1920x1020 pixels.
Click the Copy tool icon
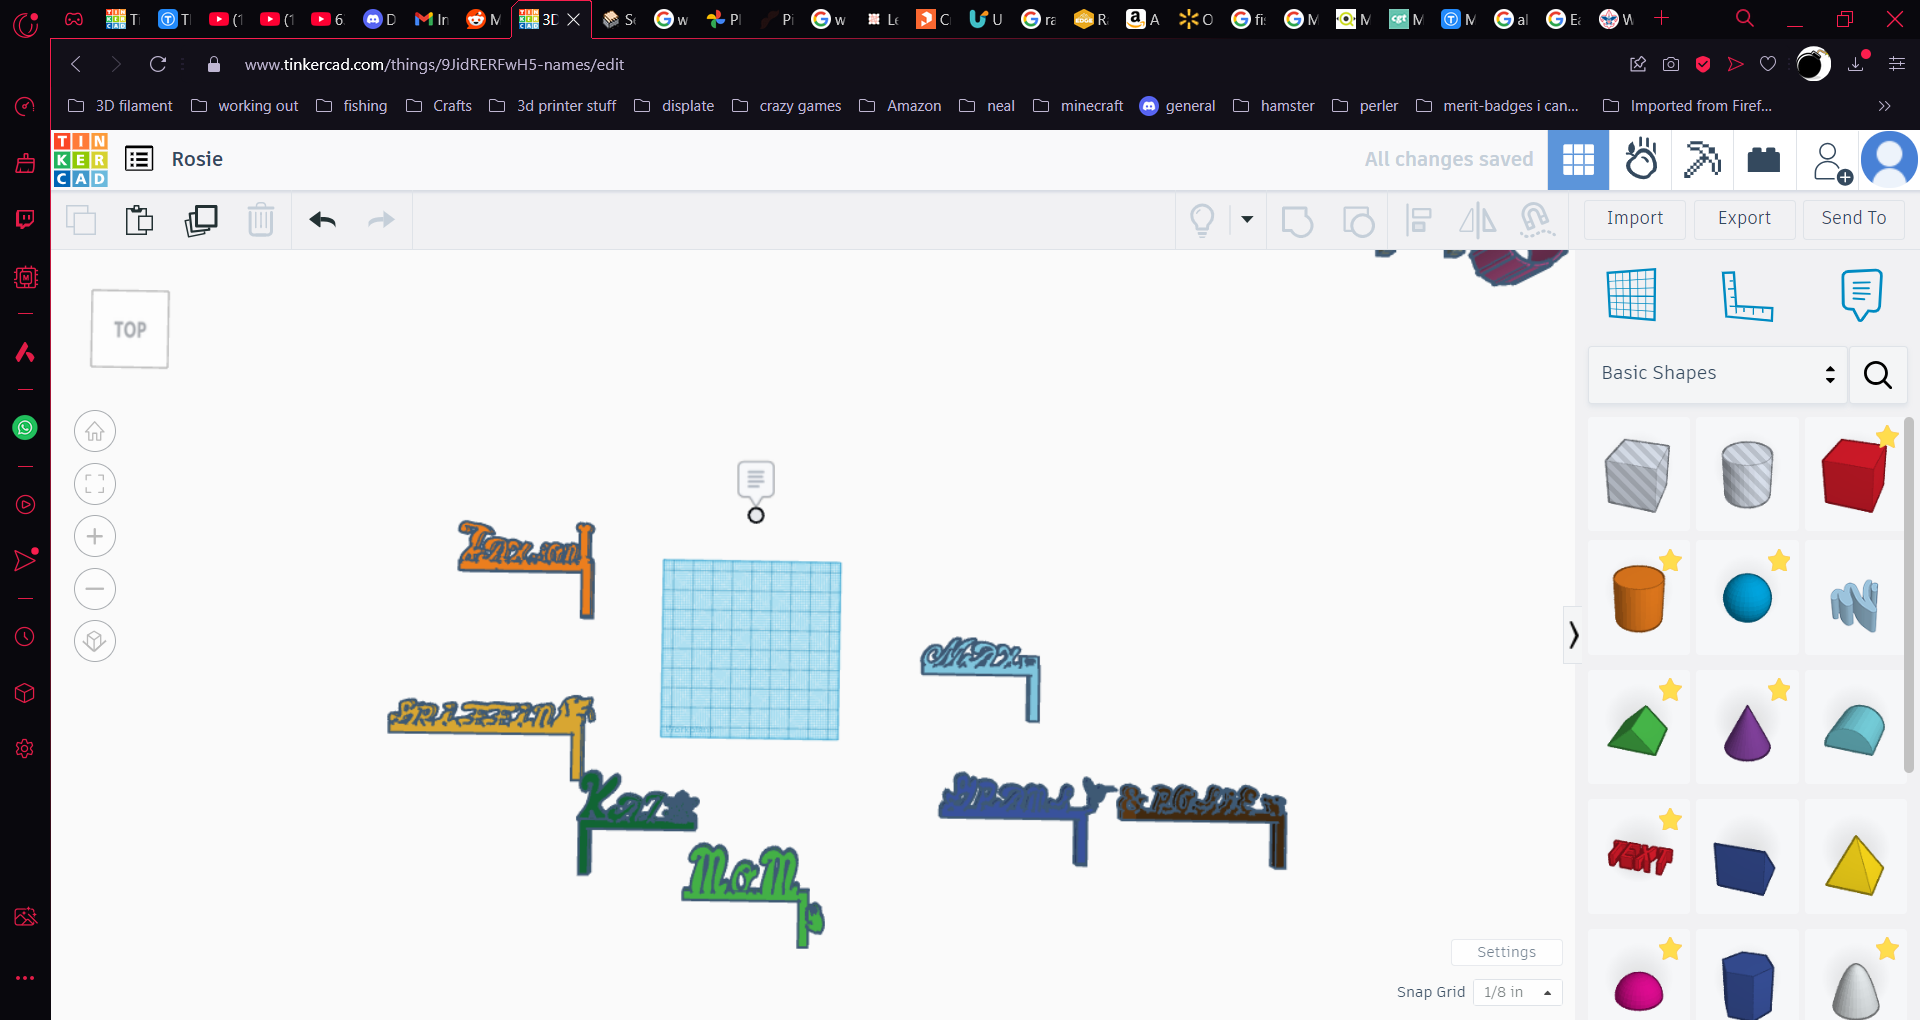point(81,220)
